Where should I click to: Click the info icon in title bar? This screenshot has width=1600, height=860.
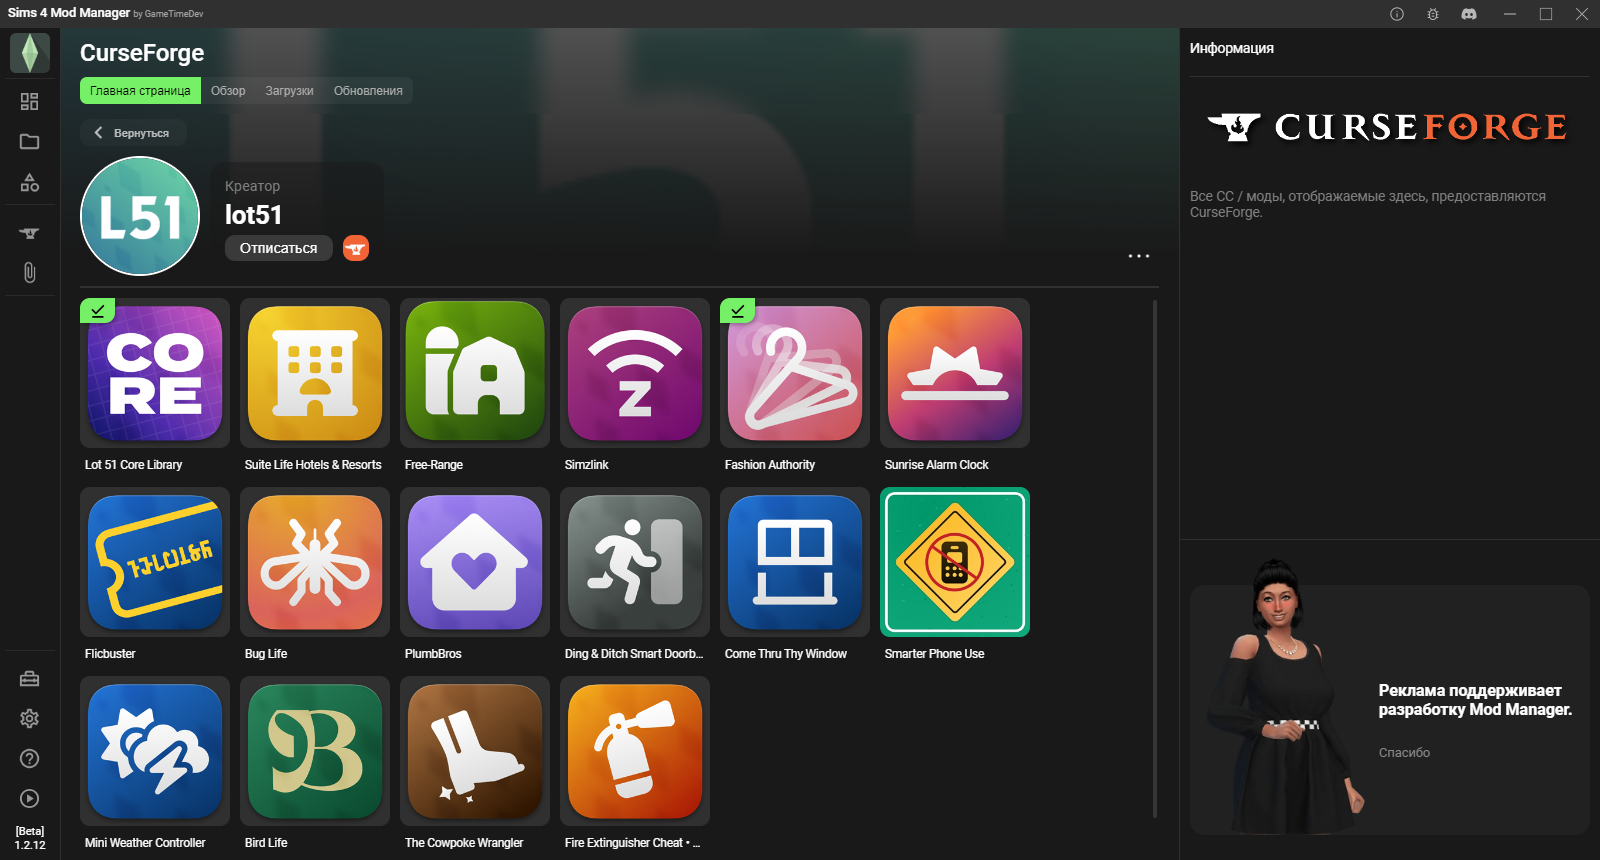[1397, 14]
